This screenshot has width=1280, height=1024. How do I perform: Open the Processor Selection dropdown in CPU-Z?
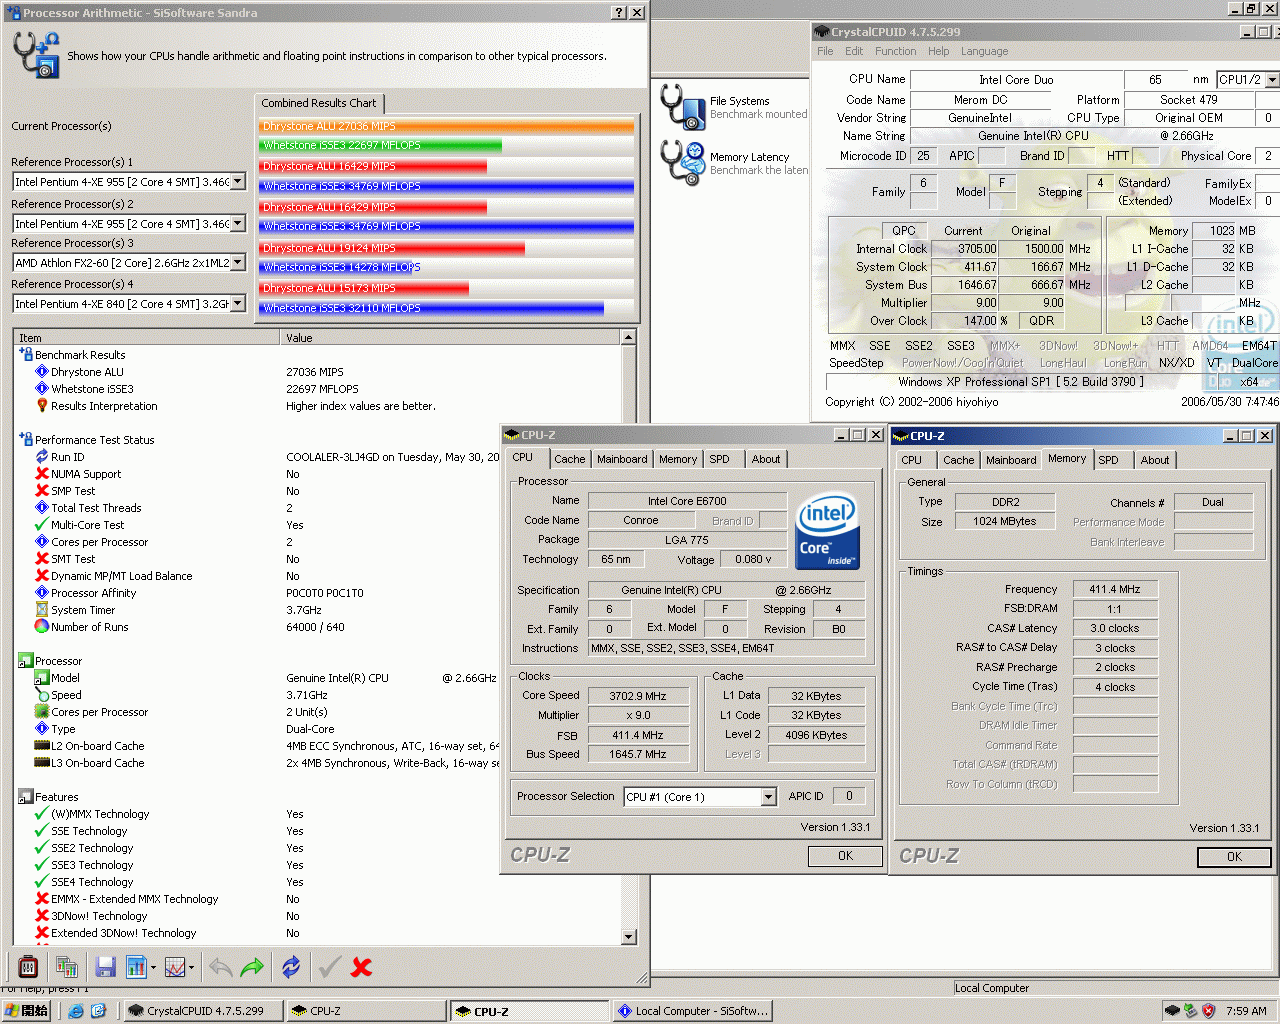(766, 797)
